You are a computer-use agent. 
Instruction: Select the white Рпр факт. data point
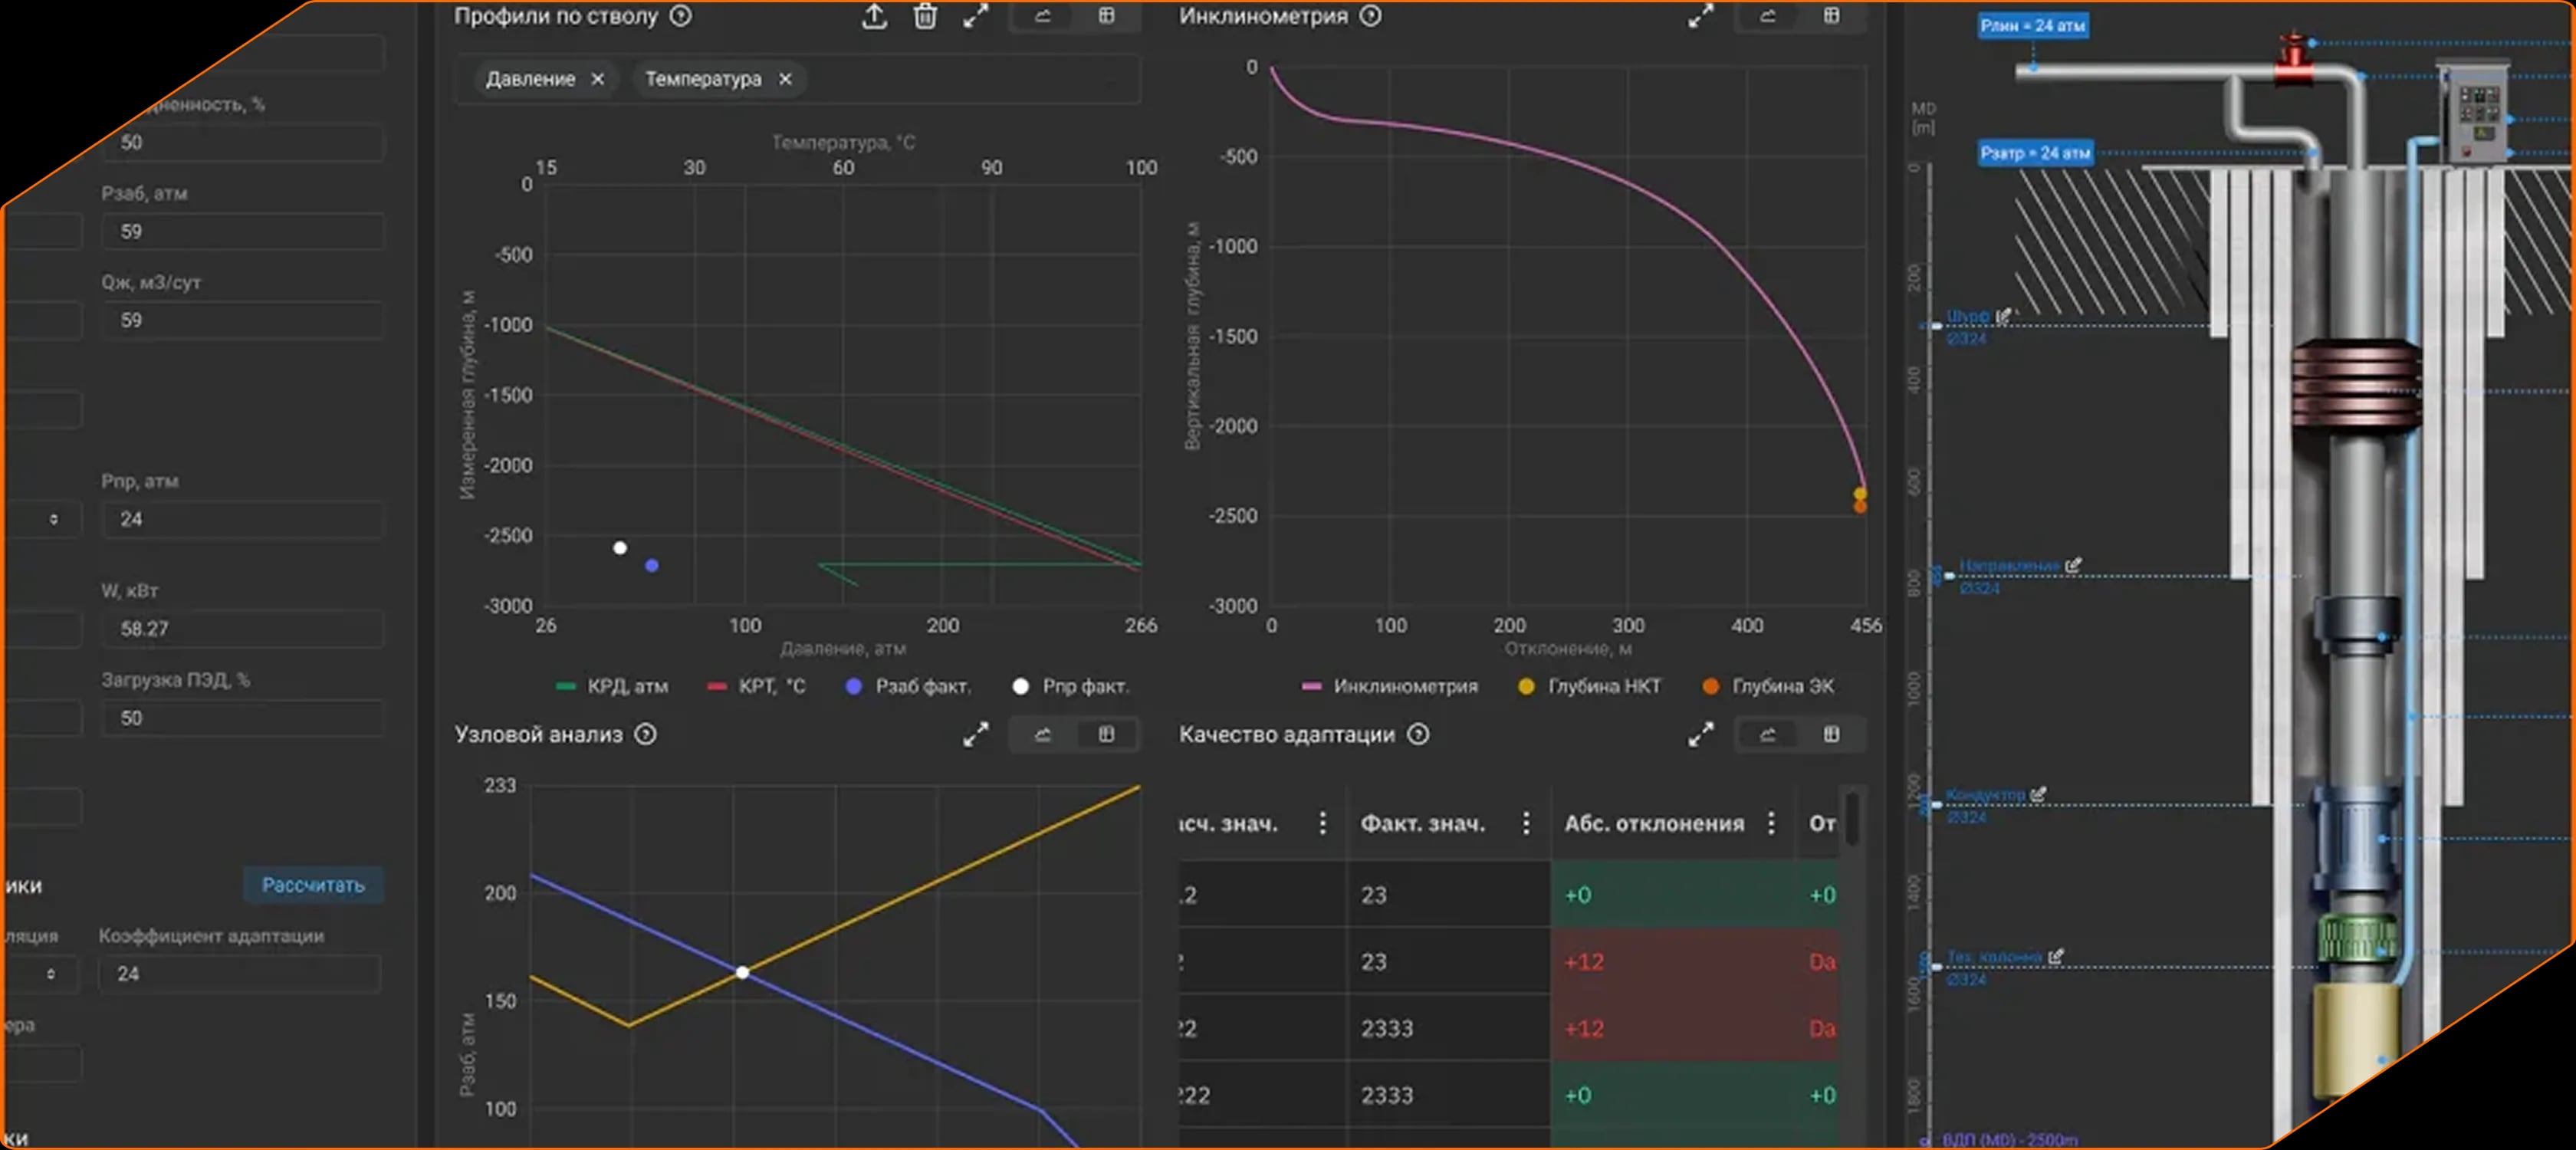(x=620, y=548)
